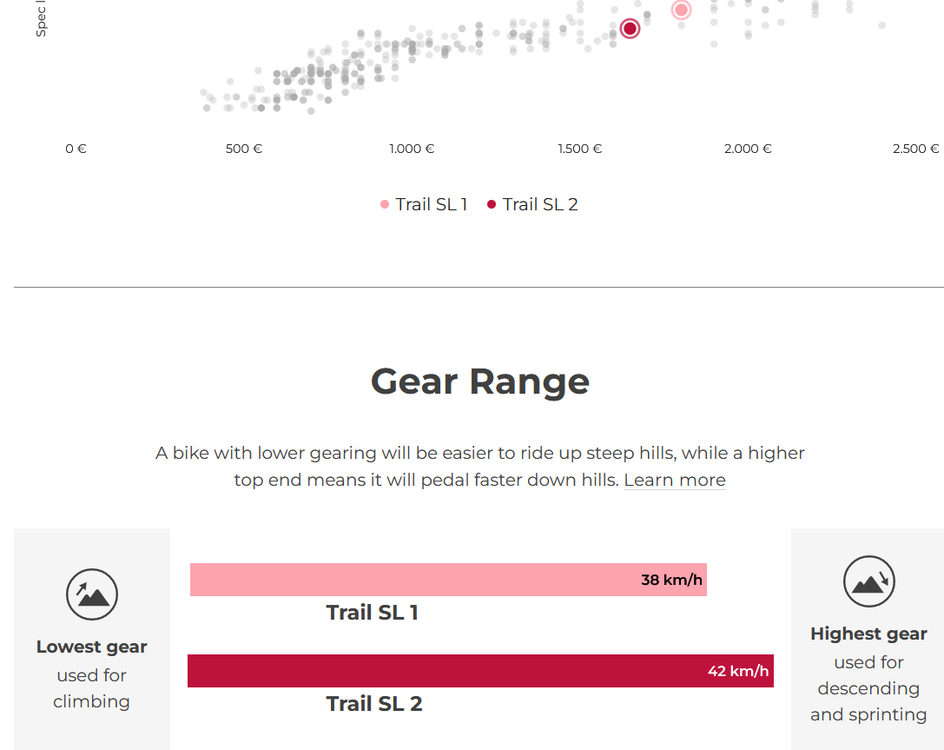Click the Trail SL 1 bar caption
944x750 pixels.
(x=372, y=613)
